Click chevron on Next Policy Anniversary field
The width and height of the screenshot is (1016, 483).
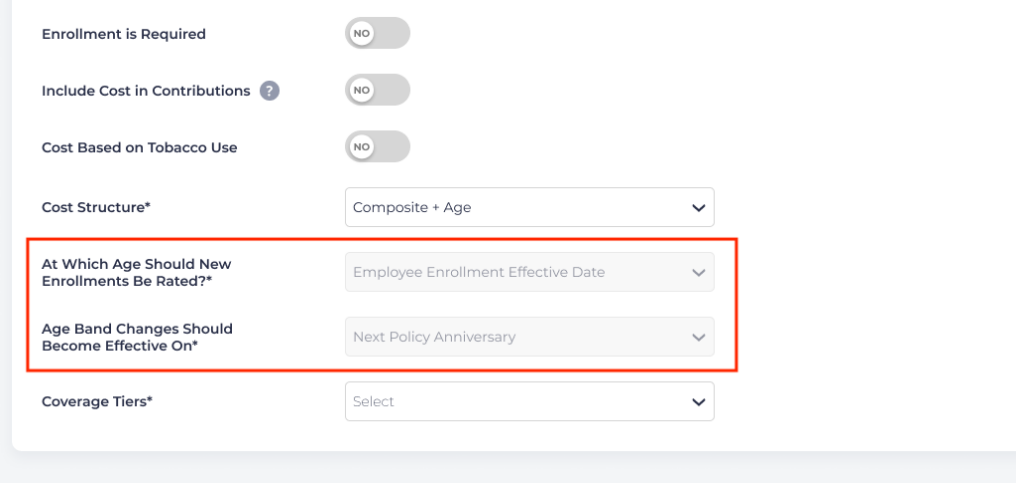tap(698, 337)
